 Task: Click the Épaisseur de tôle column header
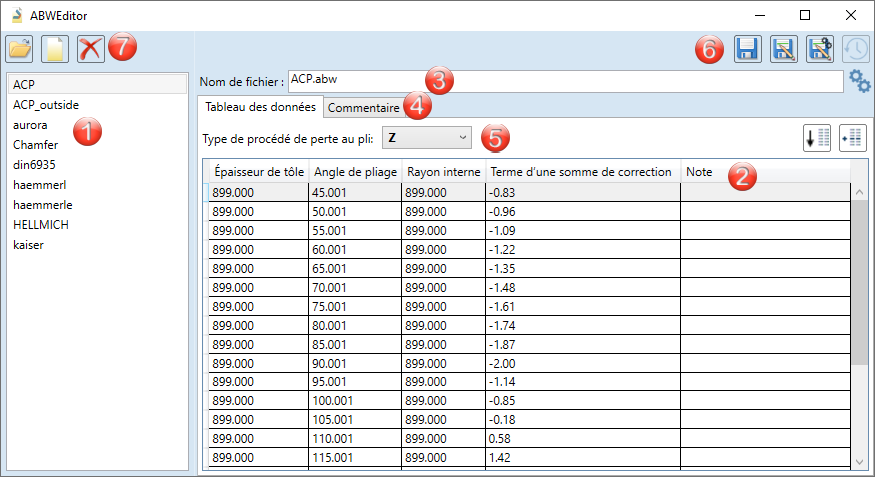(x=259, y=172)
